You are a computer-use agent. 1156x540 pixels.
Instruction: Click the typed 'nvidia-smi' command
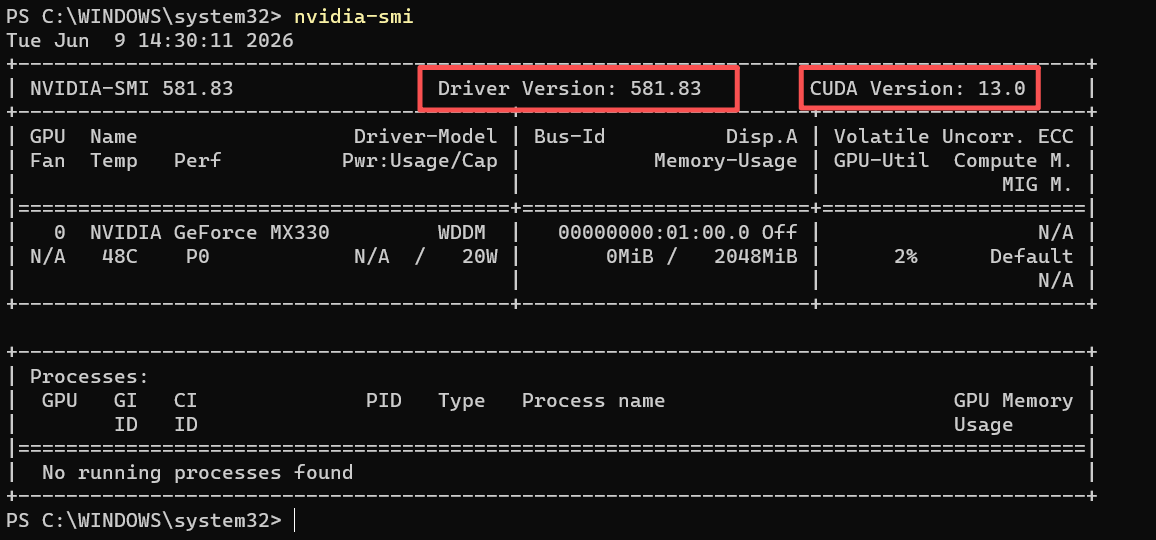tap(354, 16)
